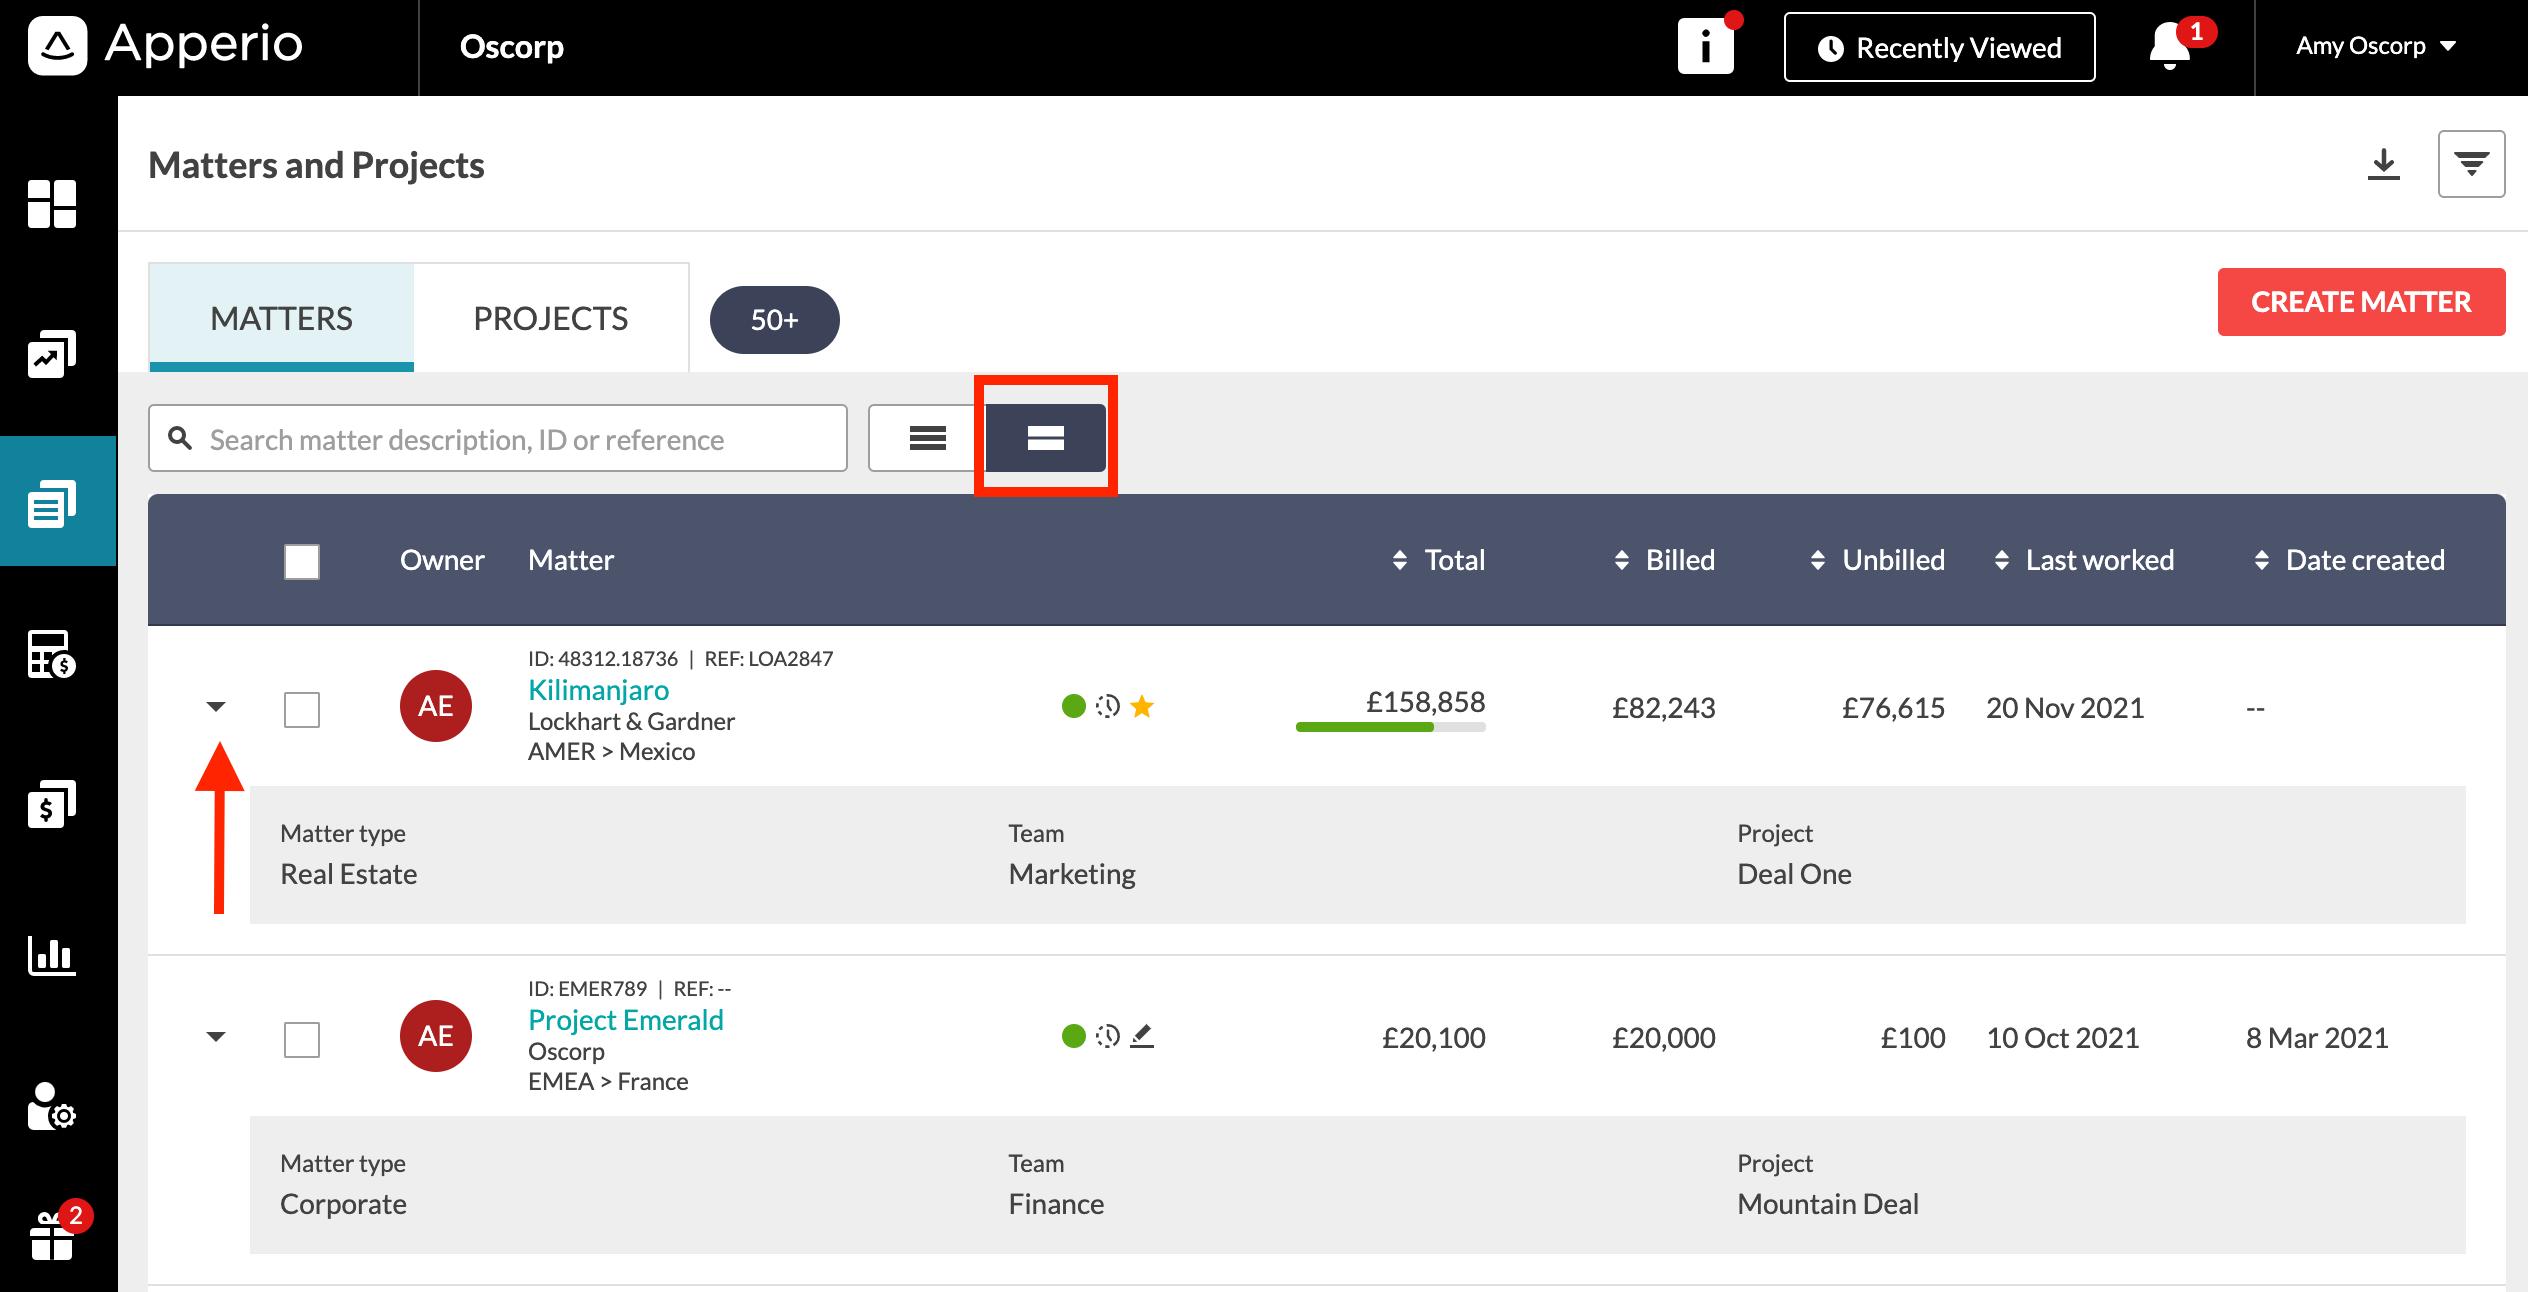This screenshot has width=2528, height=1292.
Task: Open the bar chart reports sidebar icon
Action: (52, 955)
